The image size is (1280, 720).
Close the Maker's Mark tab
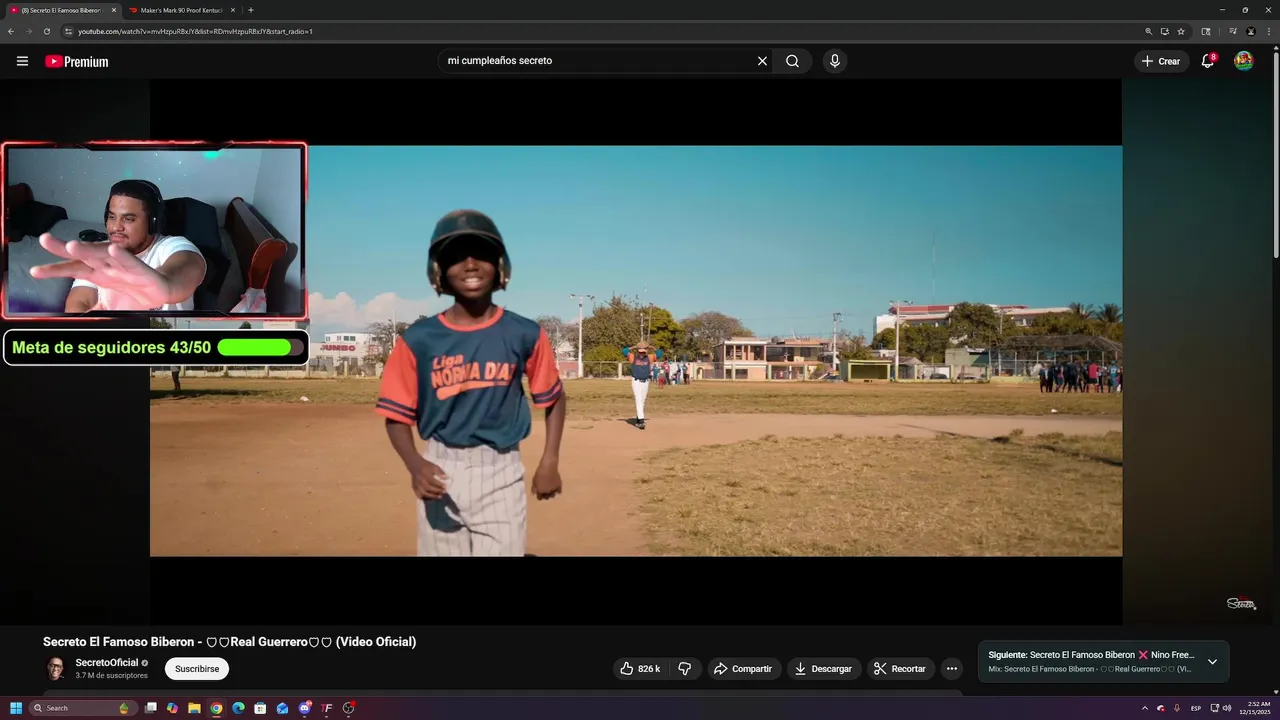tap(233, 10)
